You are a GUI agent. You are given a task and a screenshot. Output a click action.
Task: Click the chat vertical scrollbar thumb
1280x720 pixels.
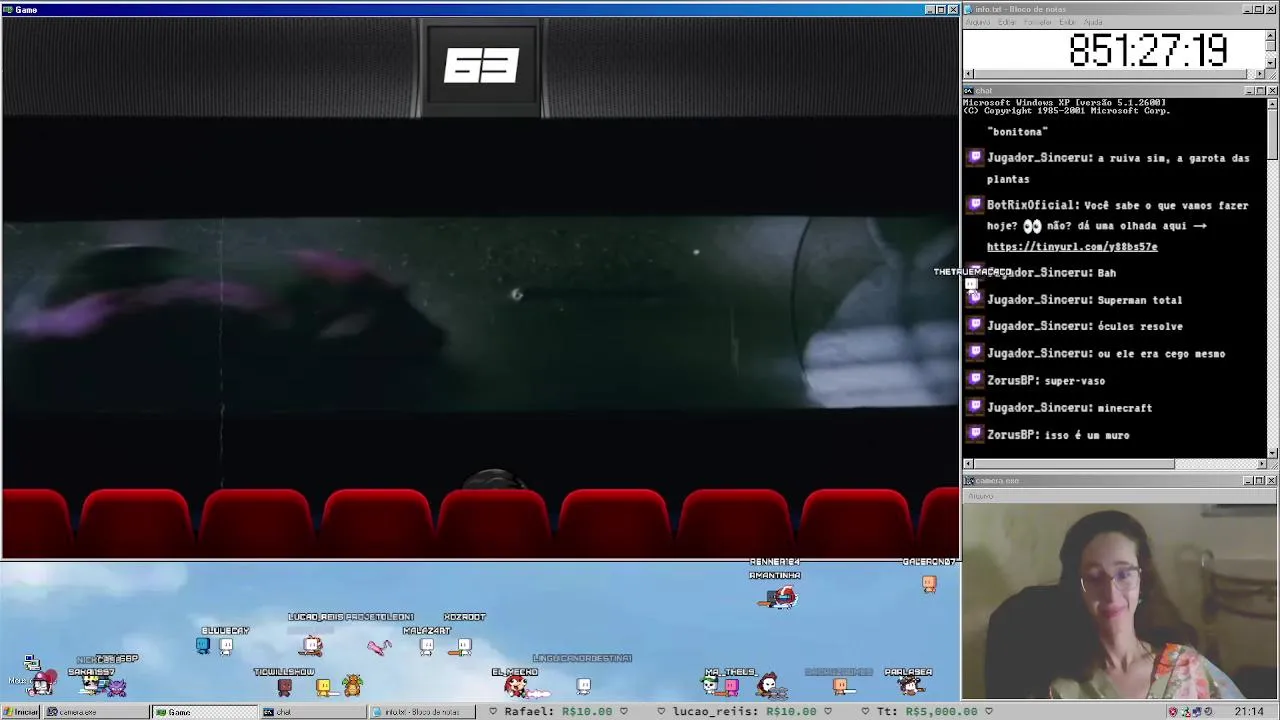click(x=1271, y=133)
